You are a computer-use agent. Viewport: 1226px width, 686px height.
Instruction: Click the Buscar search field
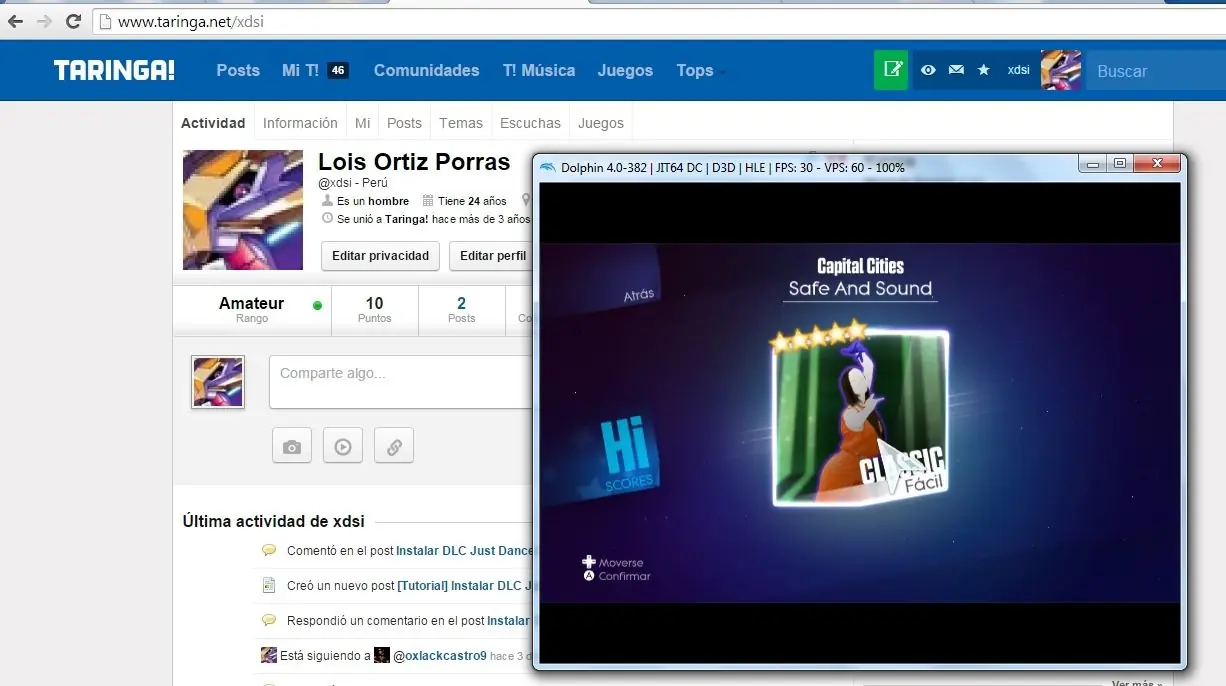[x=1156, y=71]
